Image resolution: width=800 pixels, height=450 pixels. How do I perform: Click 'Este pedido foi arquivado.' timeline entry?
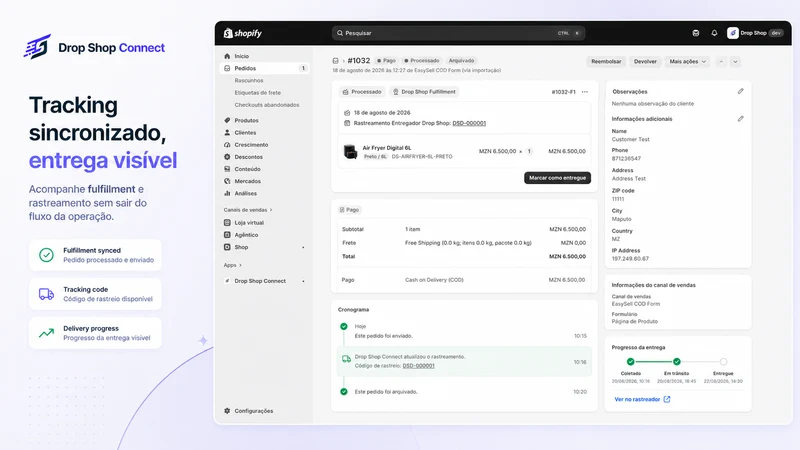pos(386,392)
